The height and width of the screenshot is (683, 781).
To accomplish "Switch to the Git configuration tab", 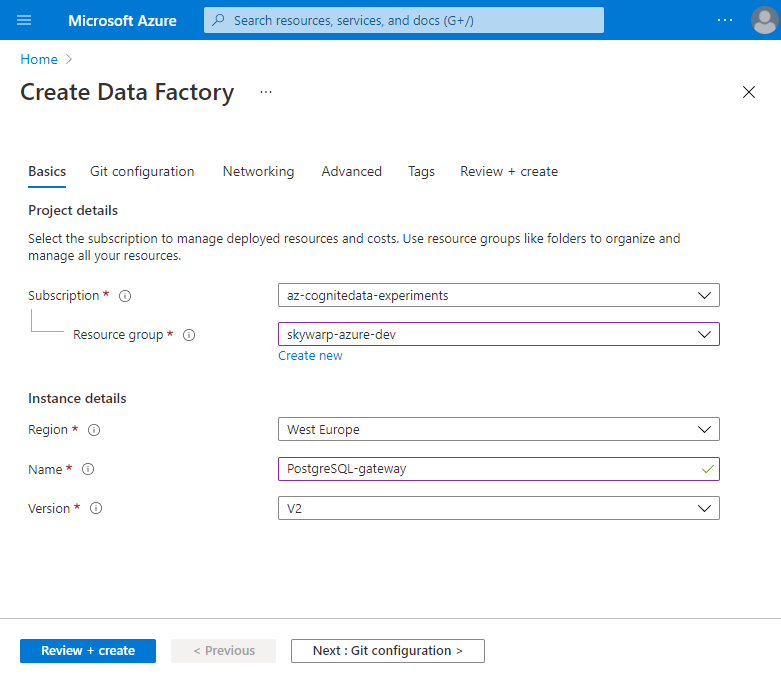I will pyautogui.click(x=142, y=171).
